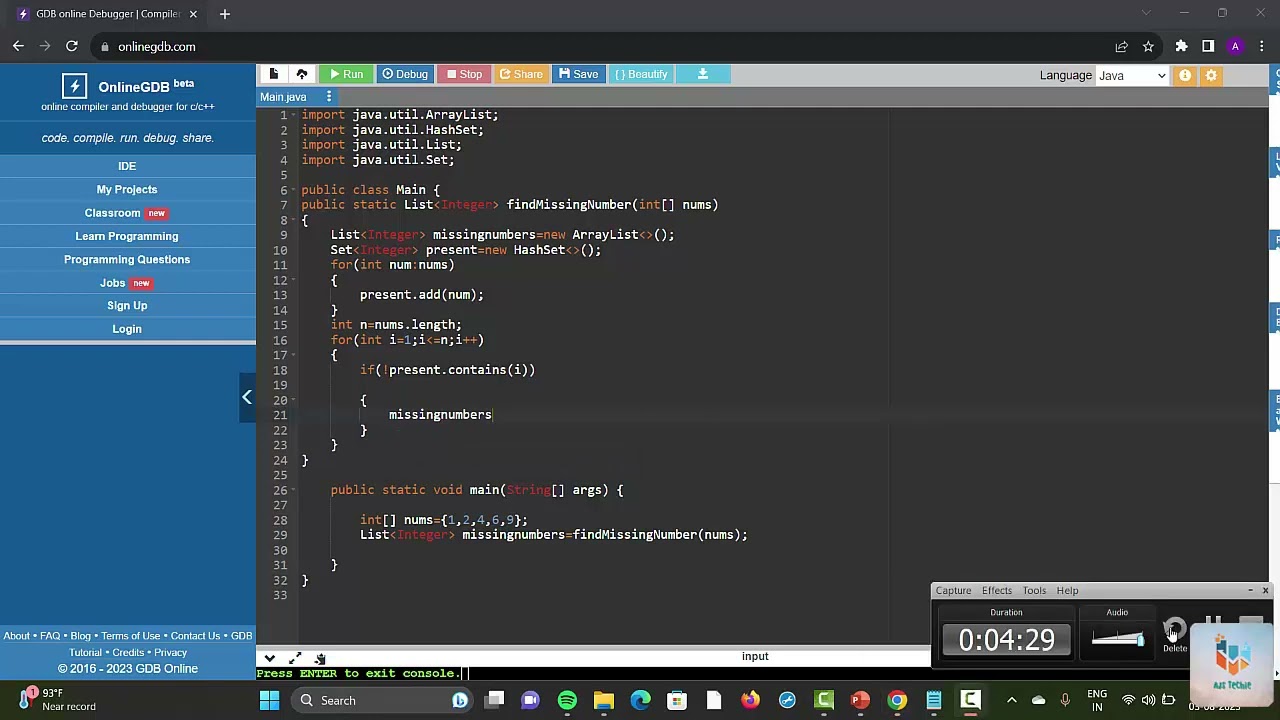Screen dimensions: 1280x720
Task: Open Programming Questions
Action: tap(127, 259)
